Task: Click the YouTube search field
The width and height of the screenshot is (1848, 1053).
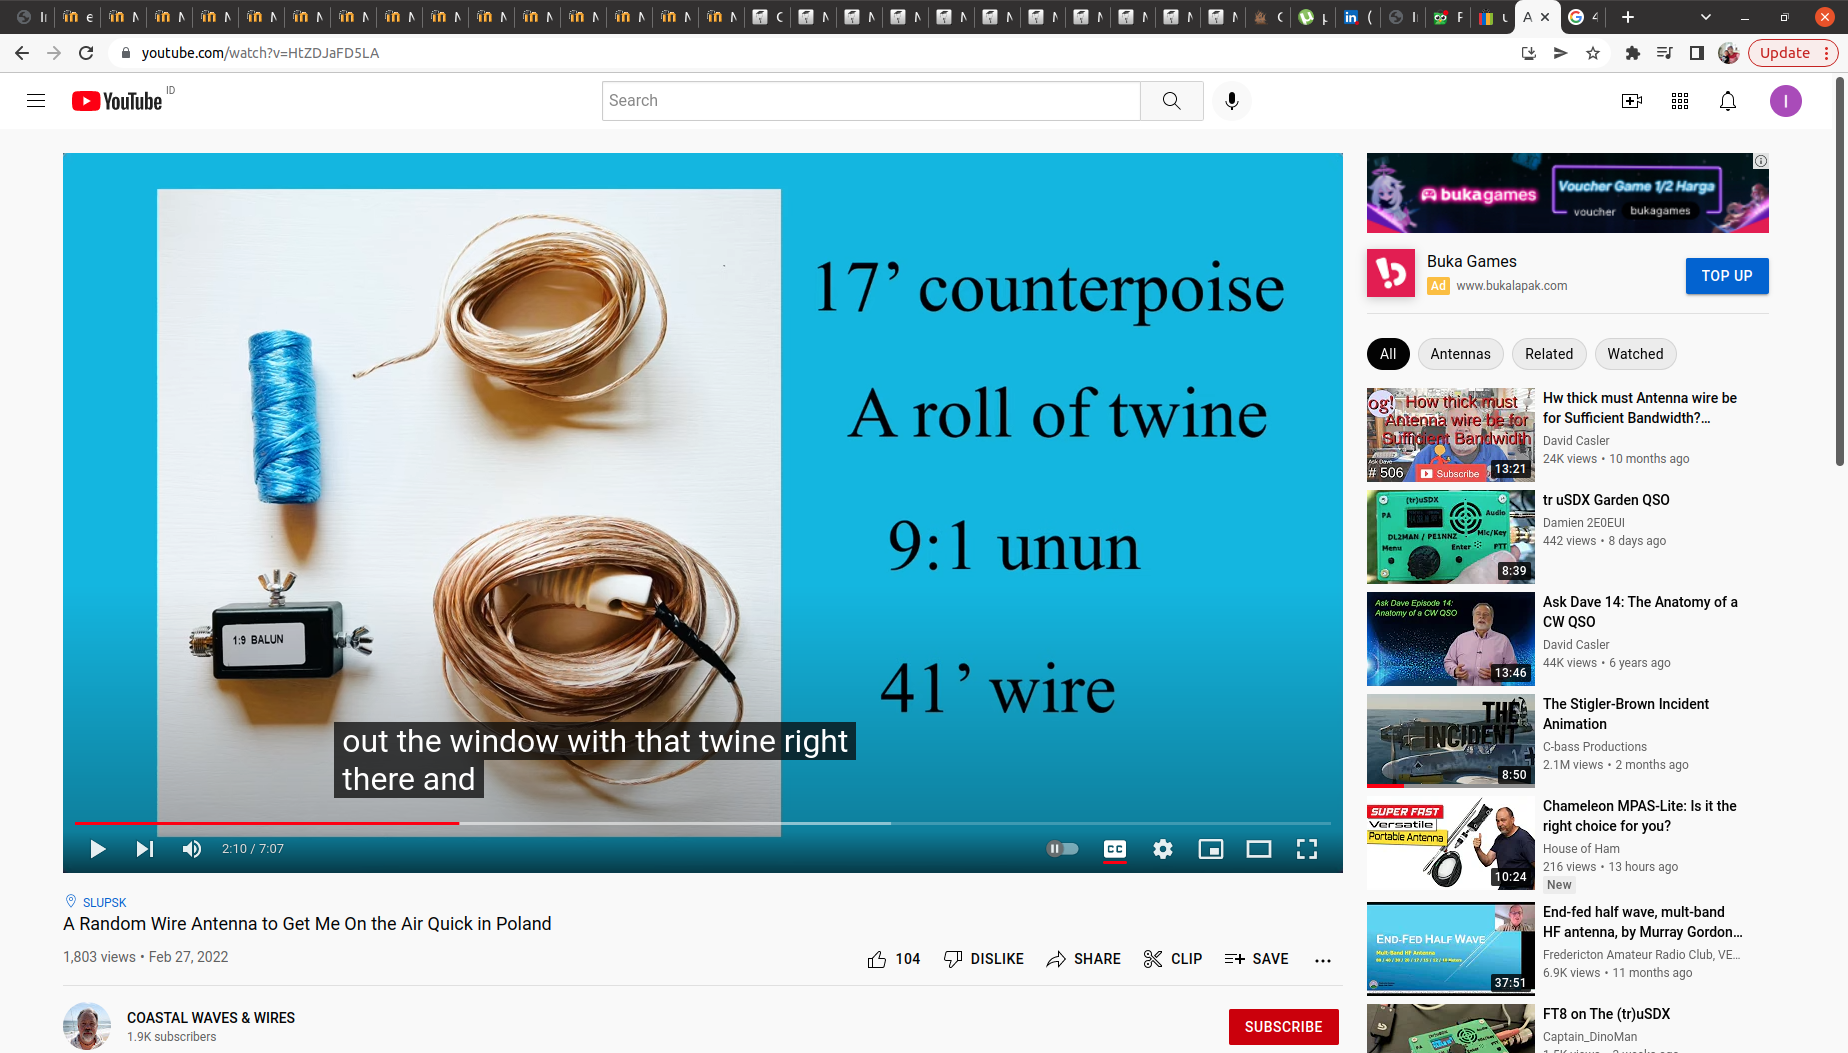Action: coord(870,101)
